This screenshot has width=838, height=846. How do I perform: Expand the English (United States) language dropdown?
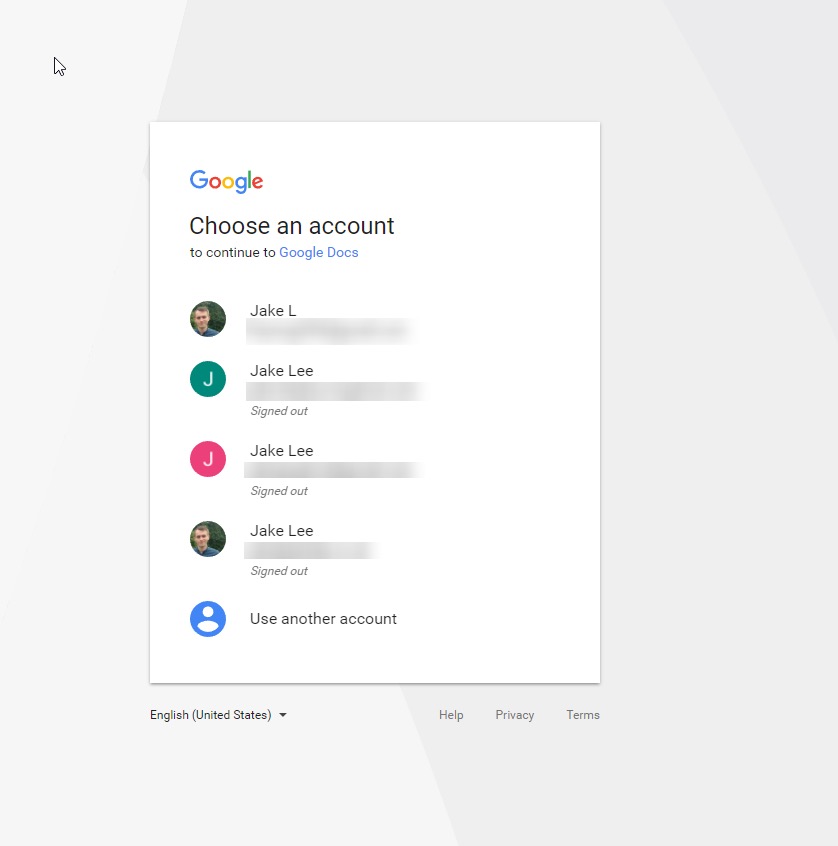point(219,715)
